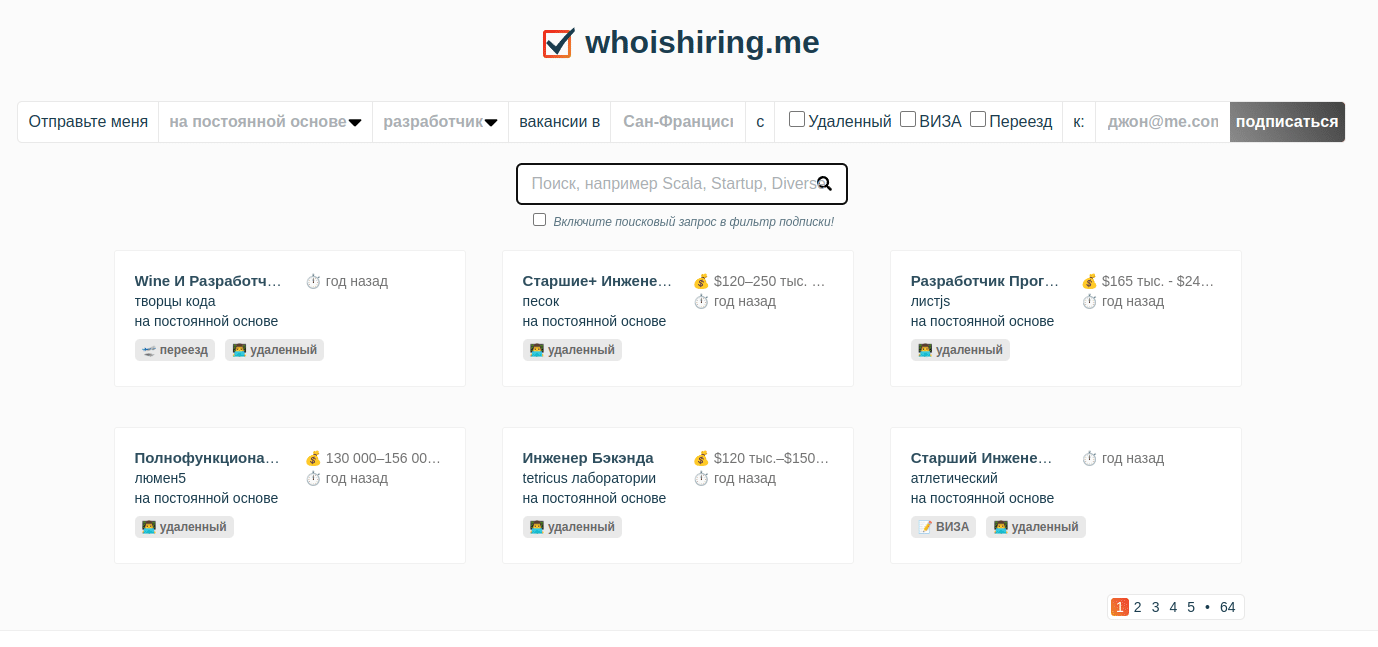1378x647 pixels.
Task: Click the удаленный tag on the tetricus лаборатории card
Action: pyautogui.click(x=572, y=527)
